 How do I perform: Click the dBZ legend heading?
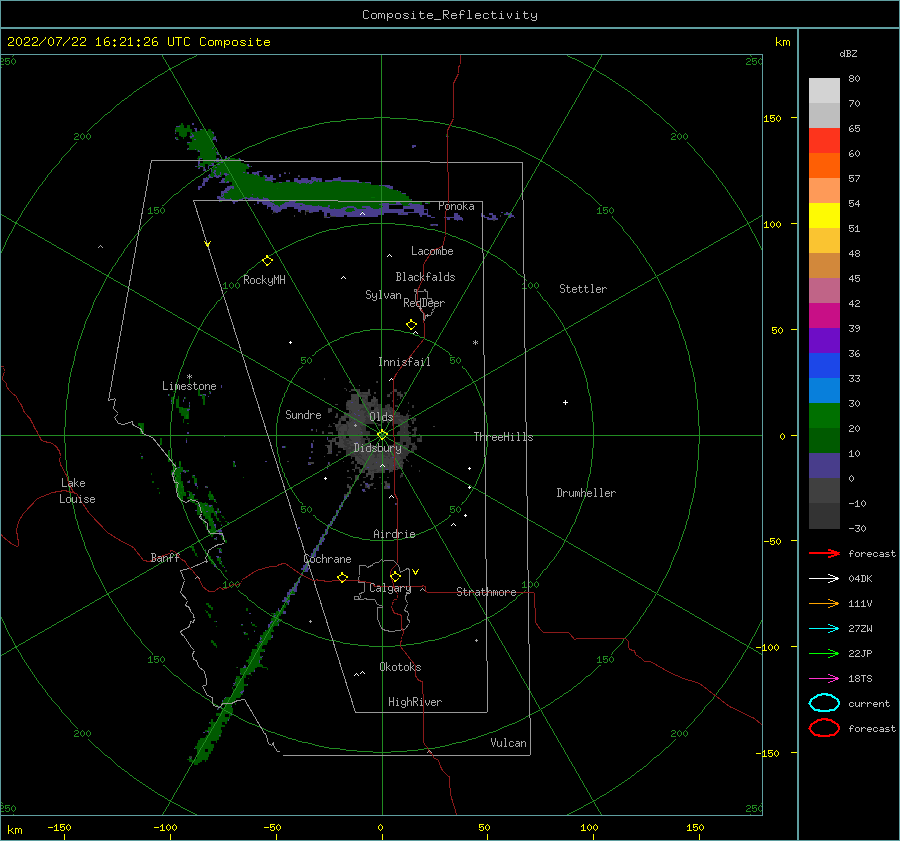pyautogui.click(x=848, y=53)
